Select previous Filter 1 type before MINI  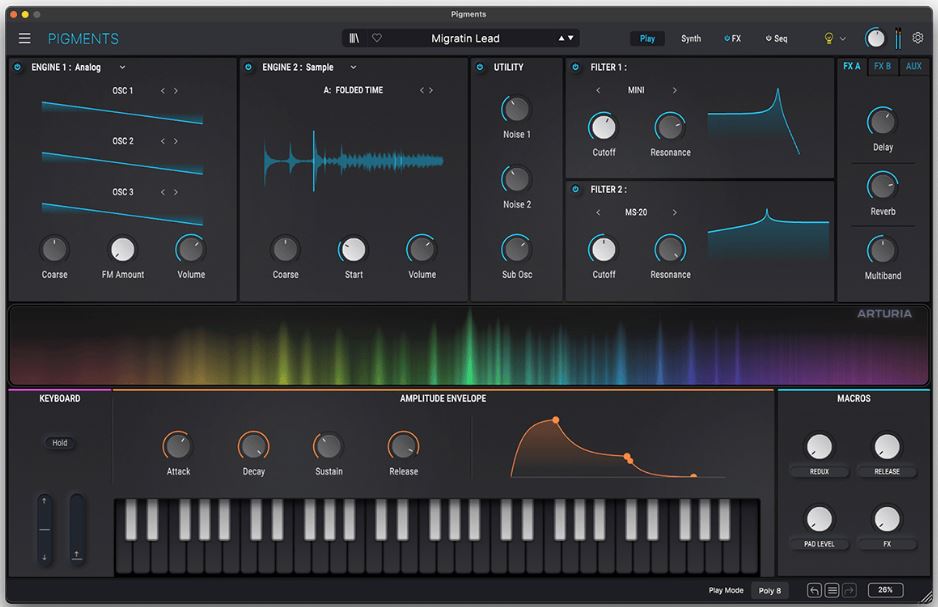pos(598,90)
